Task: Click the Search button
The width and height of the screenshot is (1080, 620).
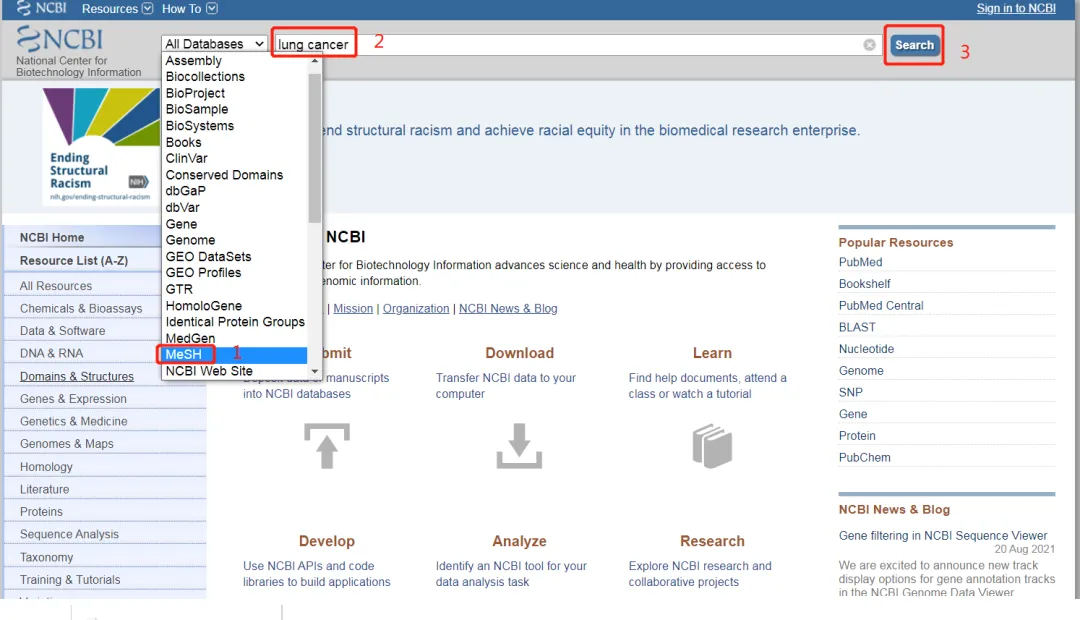Action: point(914,45)
